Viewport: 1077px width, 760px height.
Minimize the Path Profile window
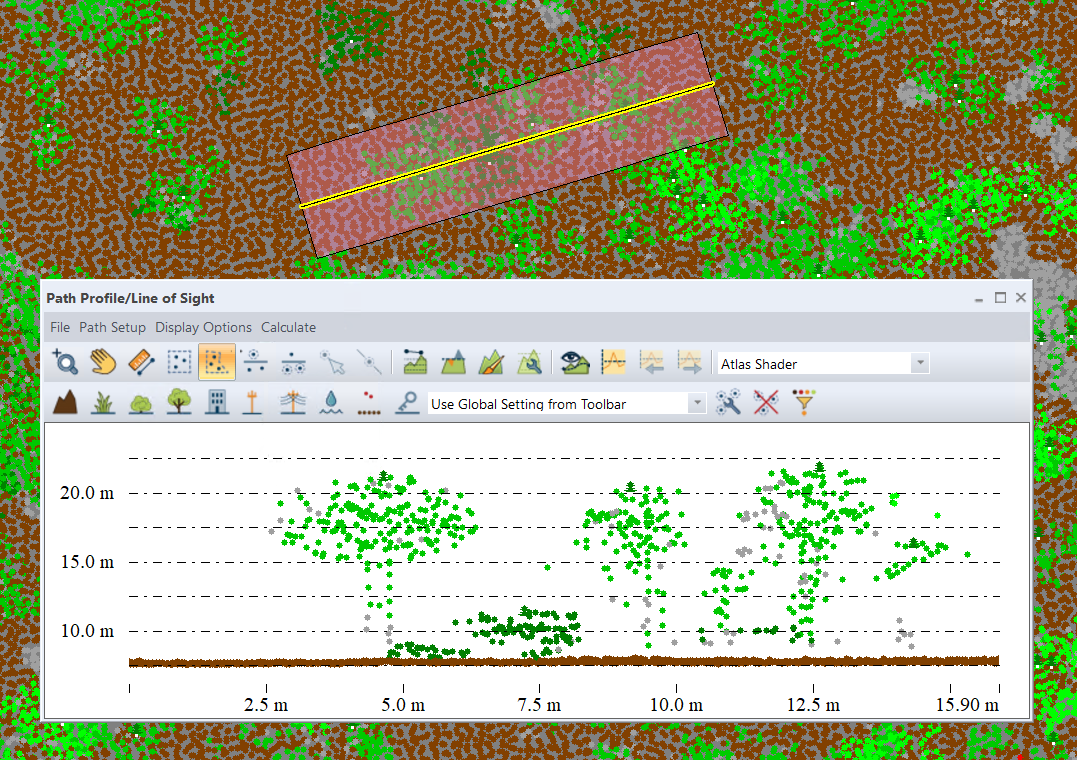tap(979, 299)
